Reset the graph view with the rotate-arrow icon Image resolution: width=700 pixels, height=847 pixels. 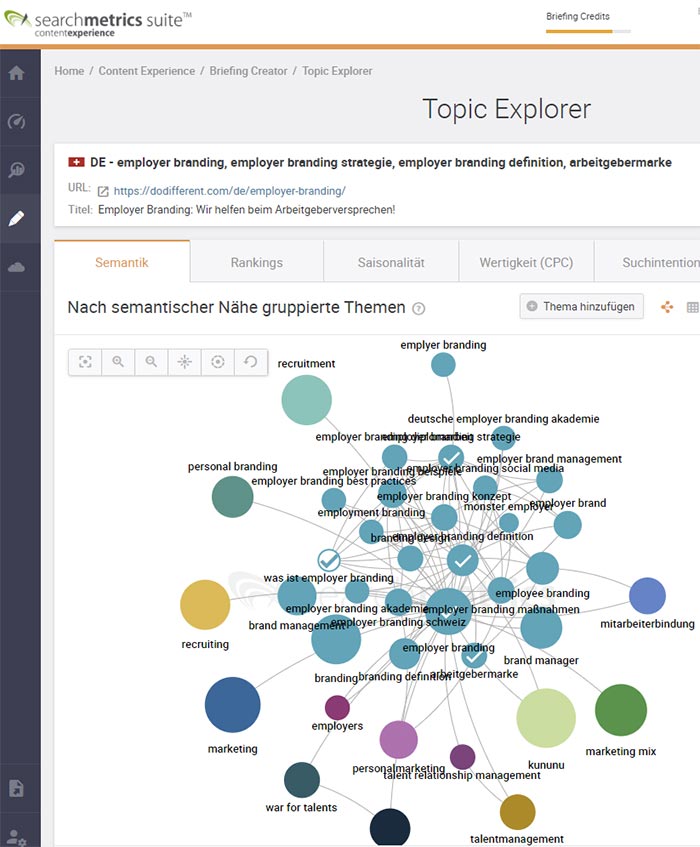251,362
